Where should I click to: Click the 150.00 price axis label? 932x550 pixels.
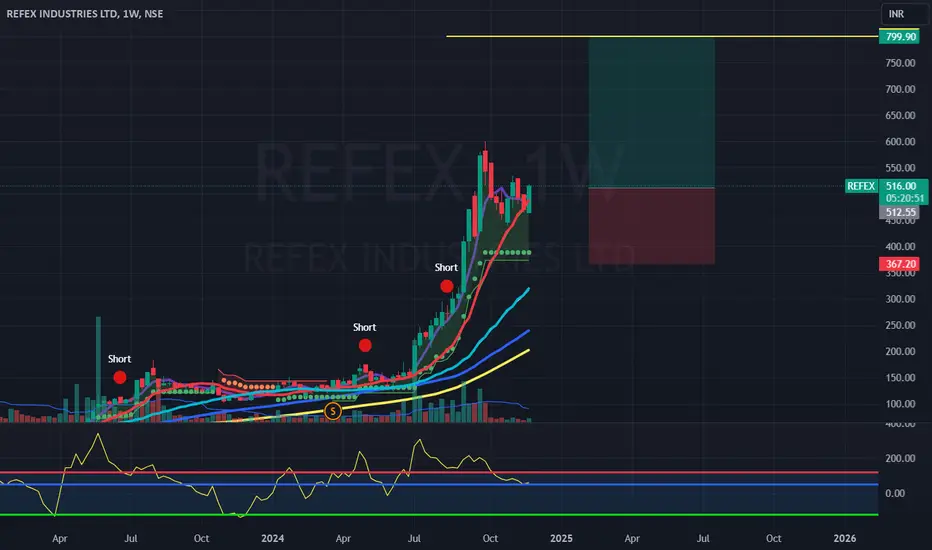[900, 378]
